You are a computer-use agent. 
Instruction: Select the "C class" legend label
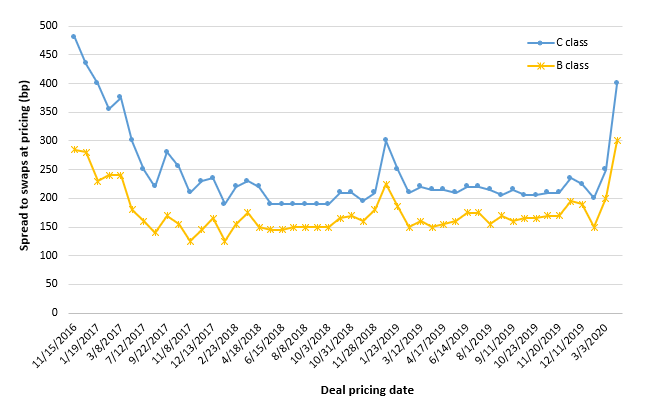point(572,42)
